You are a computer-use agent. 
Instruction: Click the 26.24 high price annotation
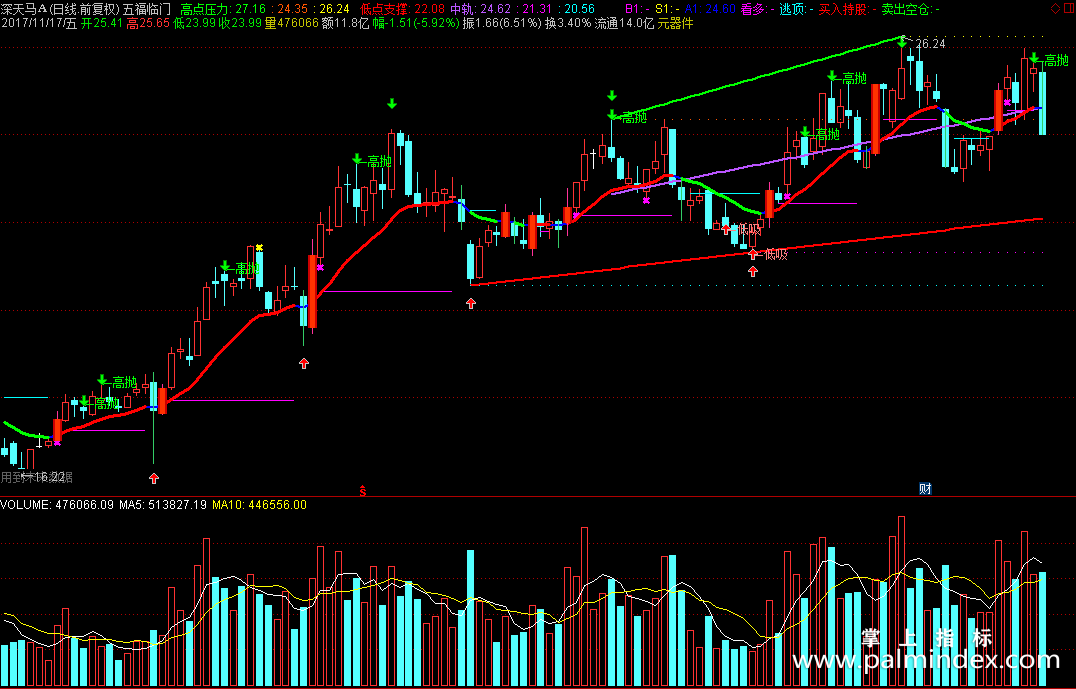[x=931, y=44]
